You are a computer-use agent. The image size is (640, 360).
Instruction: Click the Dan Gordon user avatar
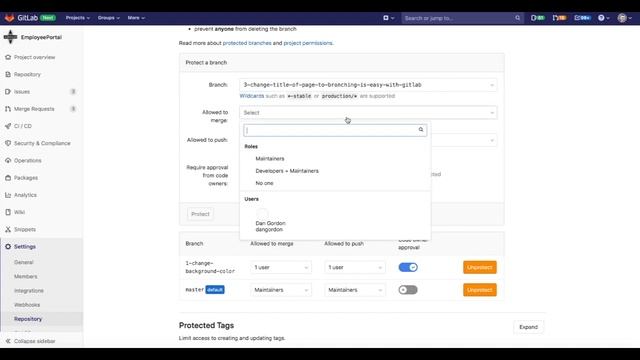click(x=262, y=213)
